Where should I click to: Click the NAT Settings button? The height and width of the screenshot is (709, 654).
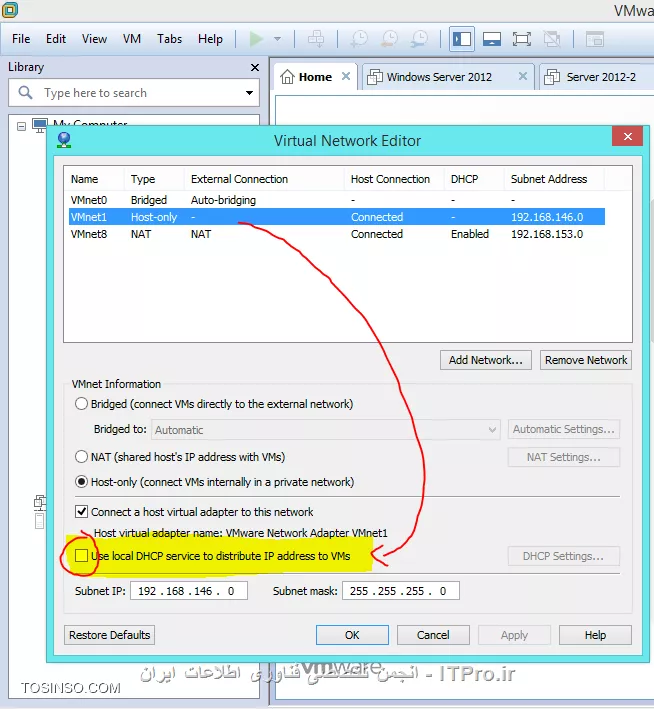click(x=564, y=457)
